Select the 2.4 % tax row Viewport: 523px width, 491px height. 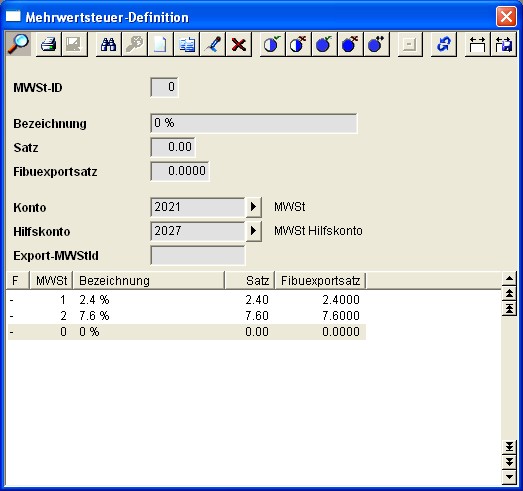186,300
